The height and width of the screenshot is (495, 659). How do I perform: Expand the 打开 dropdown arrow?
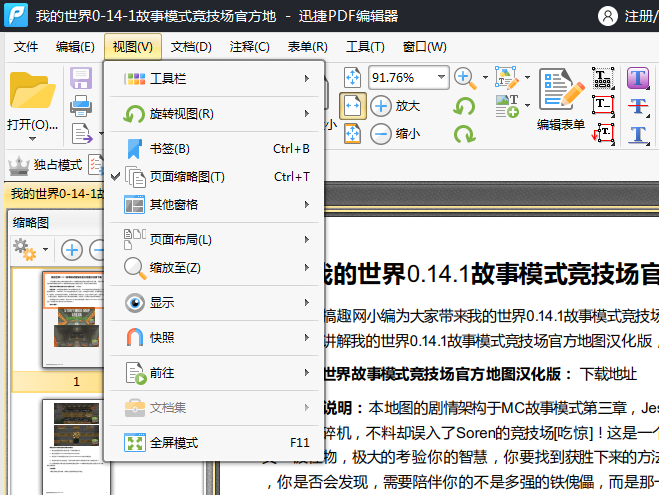click(x=32, y=139)
